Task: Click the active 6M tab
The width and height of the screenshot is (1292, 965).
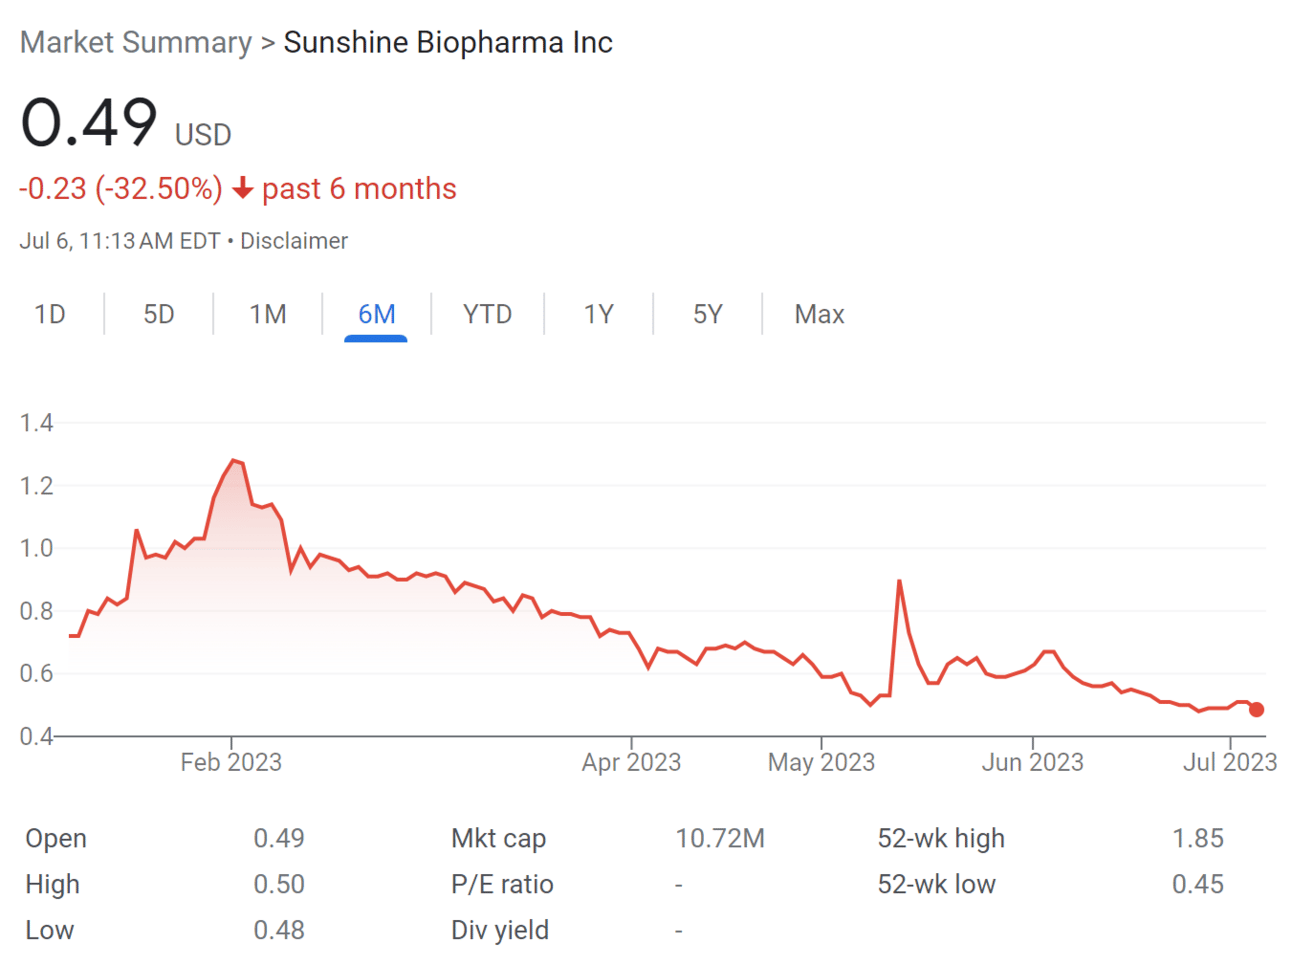Action: [376, 315]
